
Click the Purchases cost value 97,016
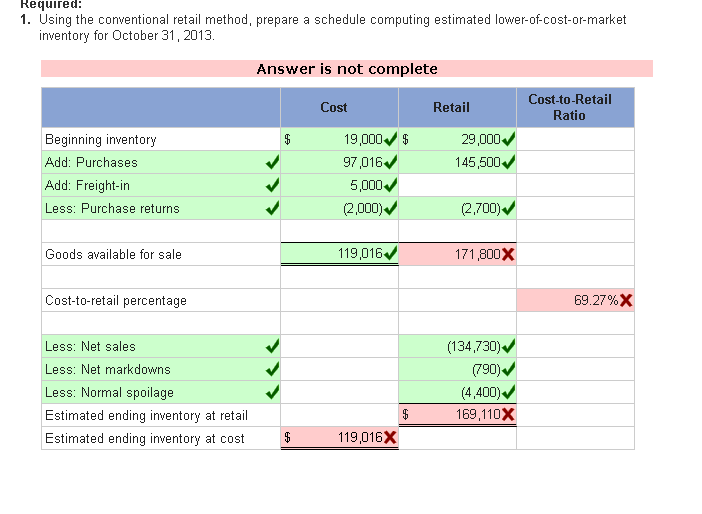tap(363, 162)
